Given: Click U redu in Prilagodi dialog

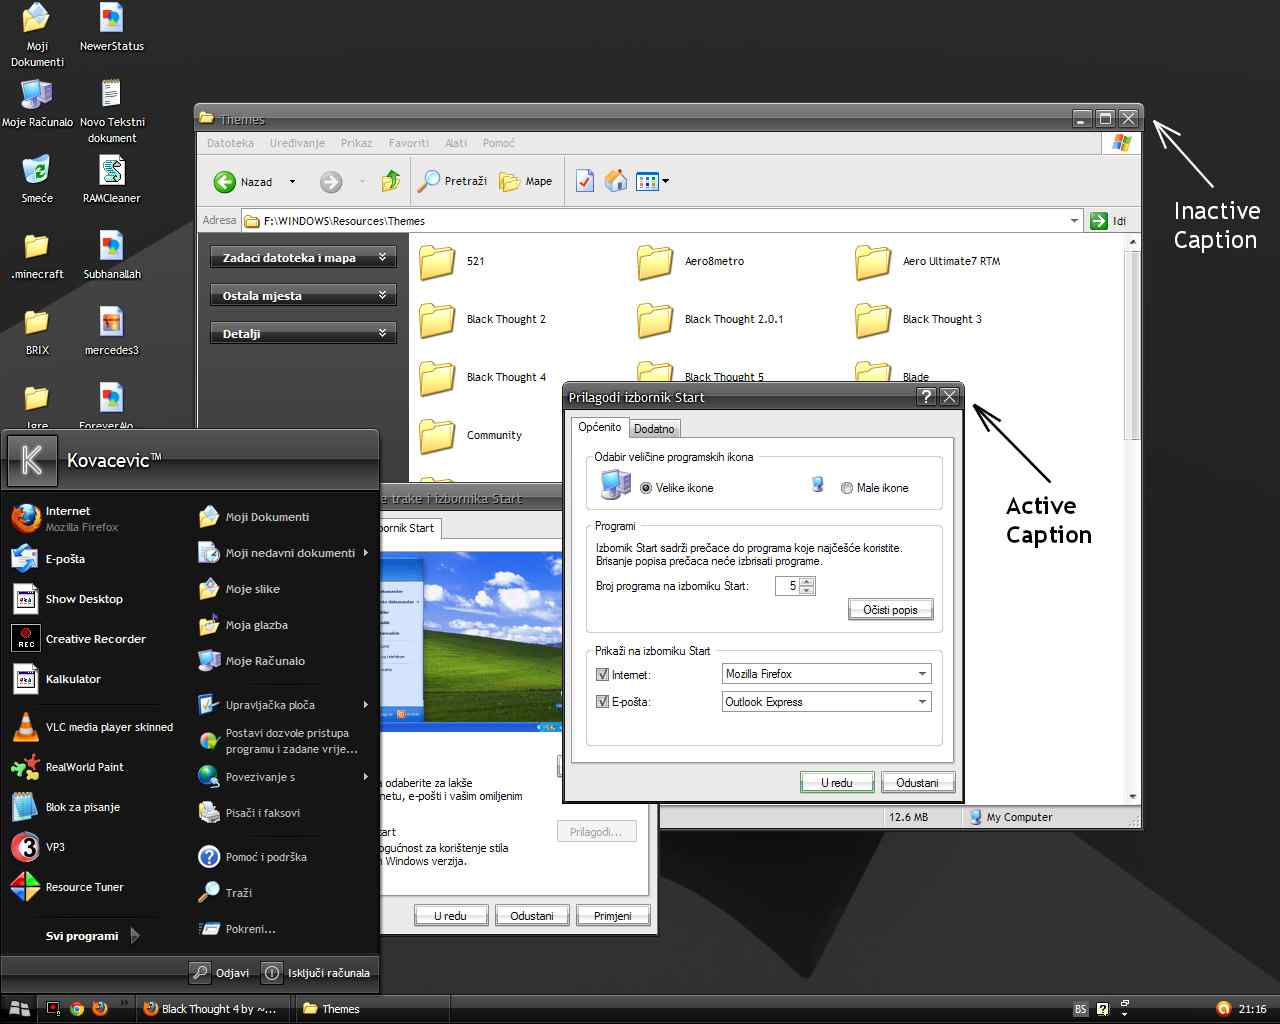Looking at the screenshot, I should coord(837,783).
